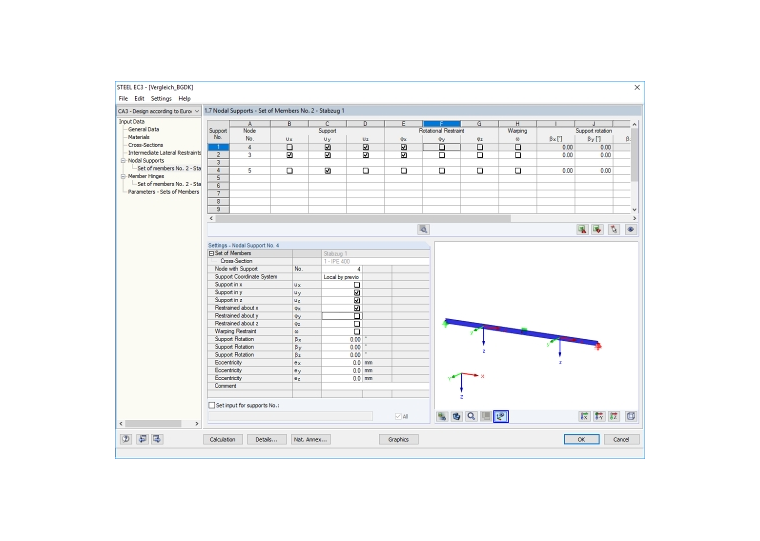Image resolution: width=760 pixels, height=541 pixels.
Task: Click the zoom magnifier icon under the preview
Action: click(x=471, y=416)
